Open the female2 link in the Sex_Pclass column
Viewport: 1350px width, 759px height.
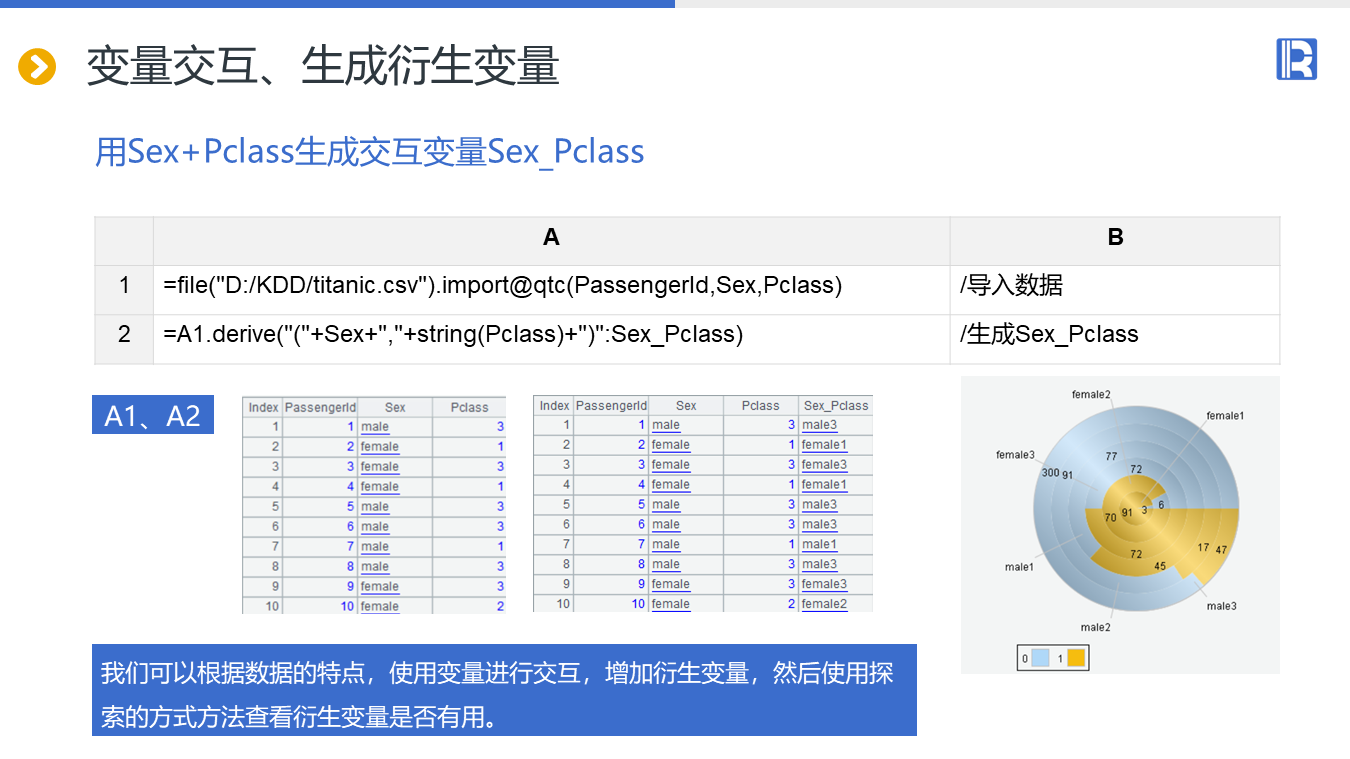coord(824,604)
